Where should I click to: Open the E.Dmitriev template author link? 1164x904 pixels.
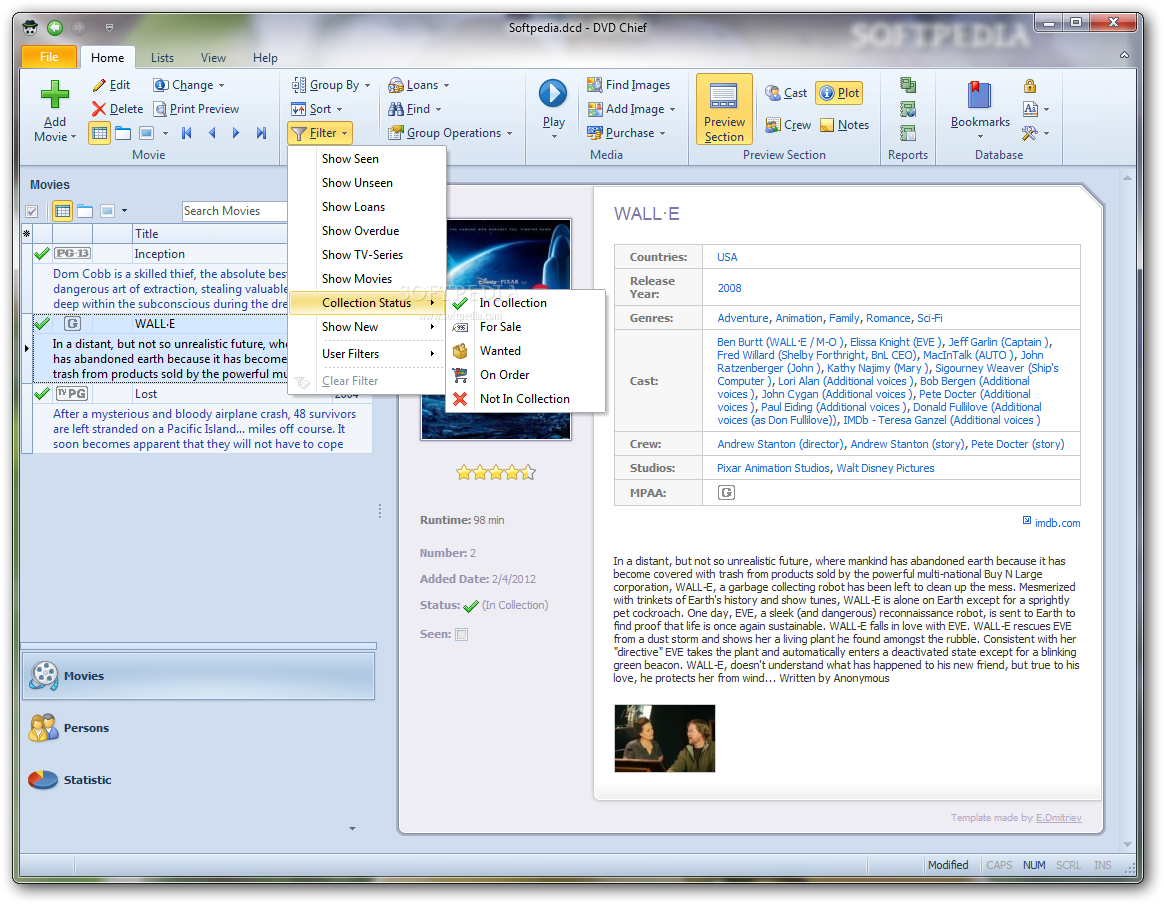(x=1059, y=818)
